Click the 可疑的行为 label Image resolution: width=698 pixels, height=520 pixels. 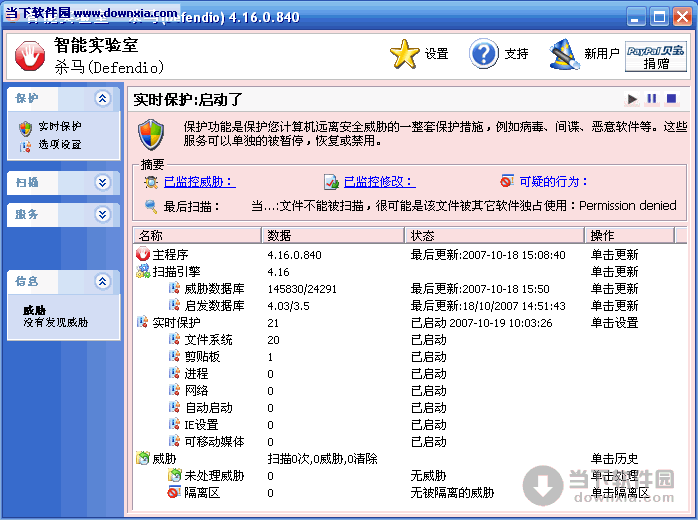tap(554, 182)
